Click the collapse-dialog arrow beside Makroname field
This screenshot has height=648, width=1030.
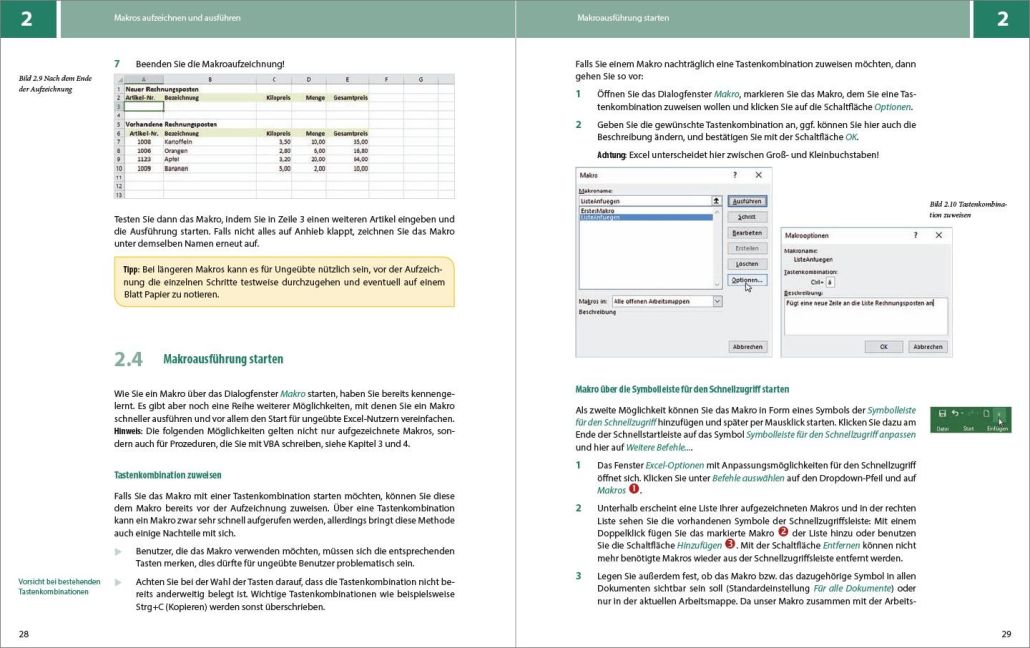[716, 201]
